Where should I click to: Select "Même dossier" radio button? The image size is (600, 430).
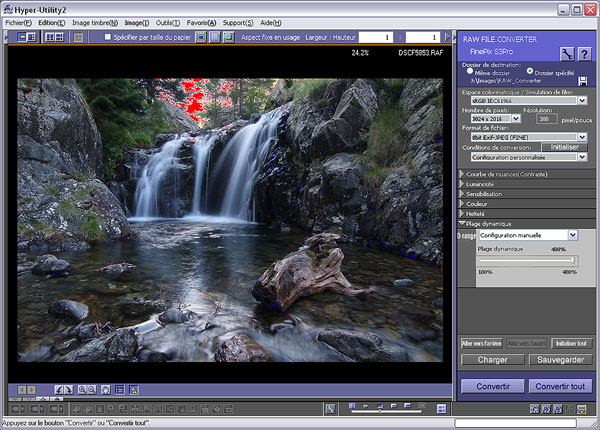[x=471, y=73]
